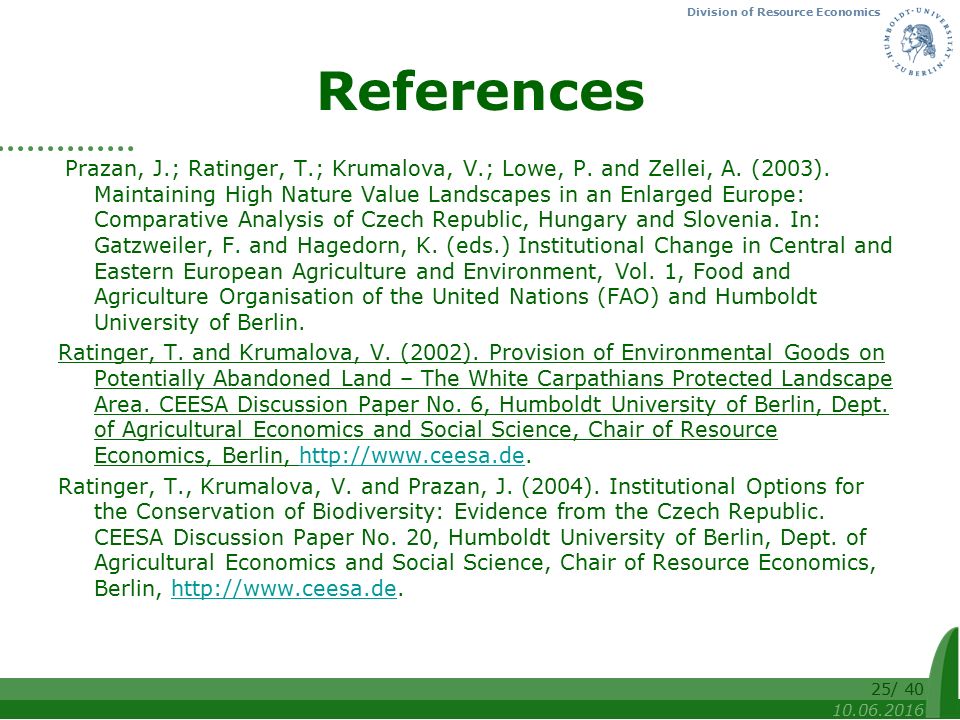The width and height of the screenshot is (960, 720).
Task: Open the ceesa.de link in 2002 reference
Action: click(x=411, y=456)
